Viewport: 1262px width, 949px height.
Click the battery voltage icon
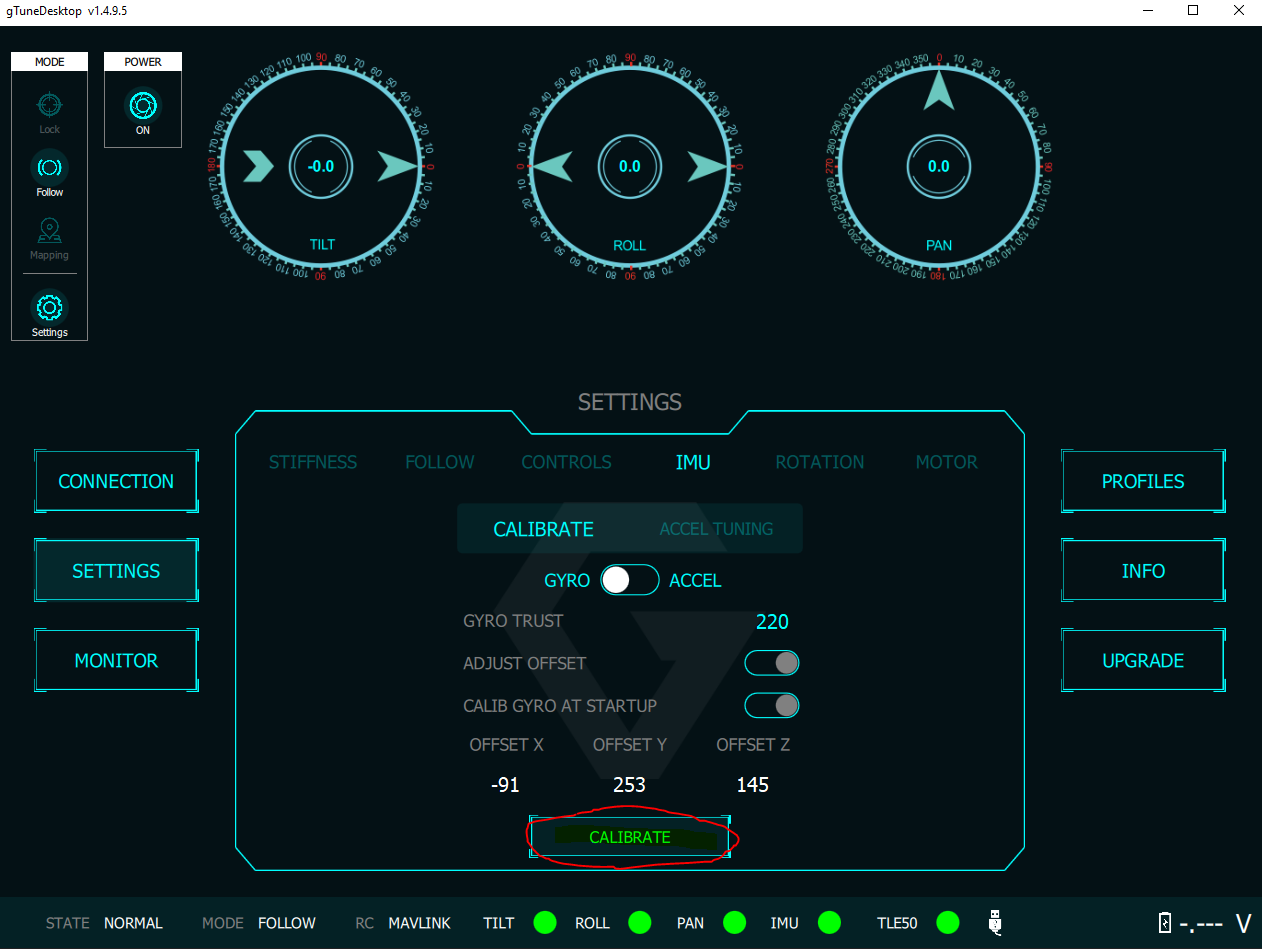coord(1164,923)
